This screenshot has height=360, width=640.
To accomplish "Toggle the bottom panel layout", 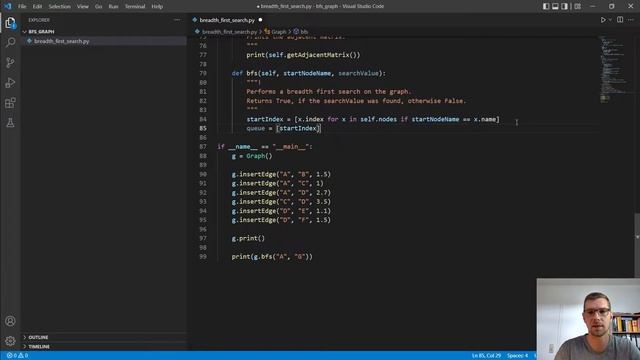I will [x=555, y=6].
